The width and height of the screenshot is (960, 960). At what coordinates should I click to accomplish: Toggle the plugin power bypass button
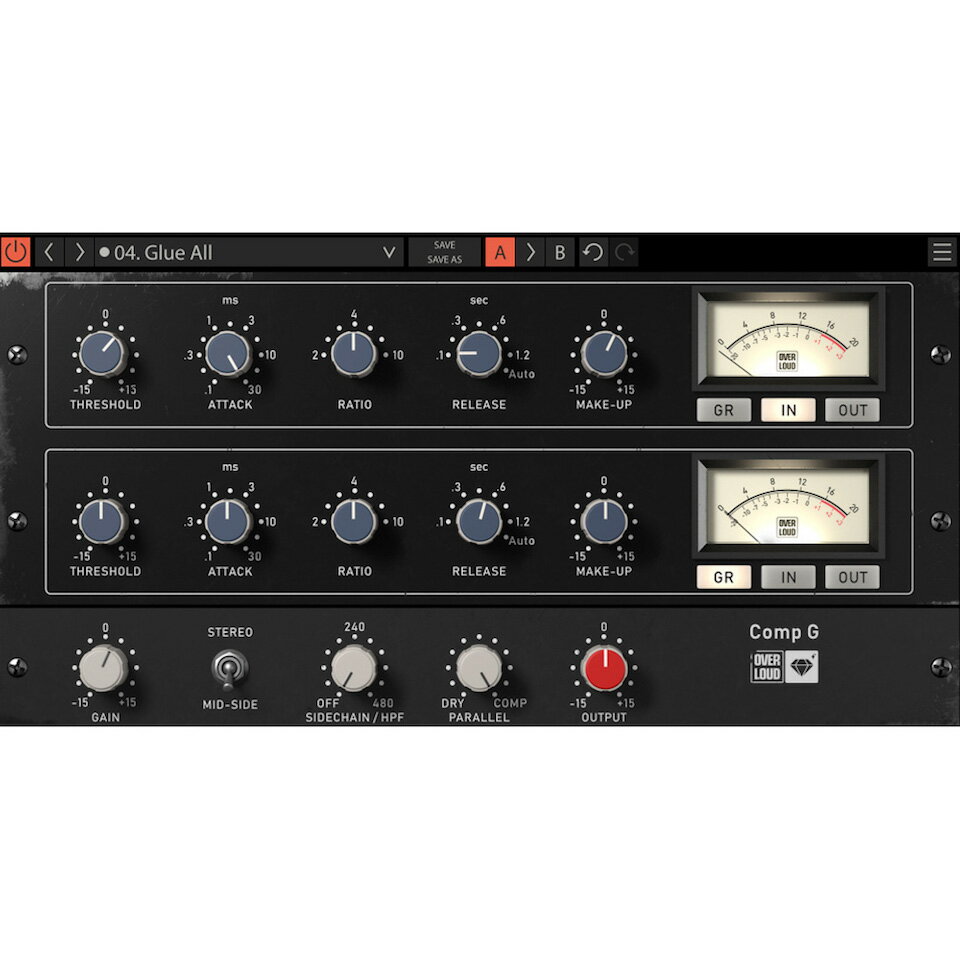pos(16,252)
